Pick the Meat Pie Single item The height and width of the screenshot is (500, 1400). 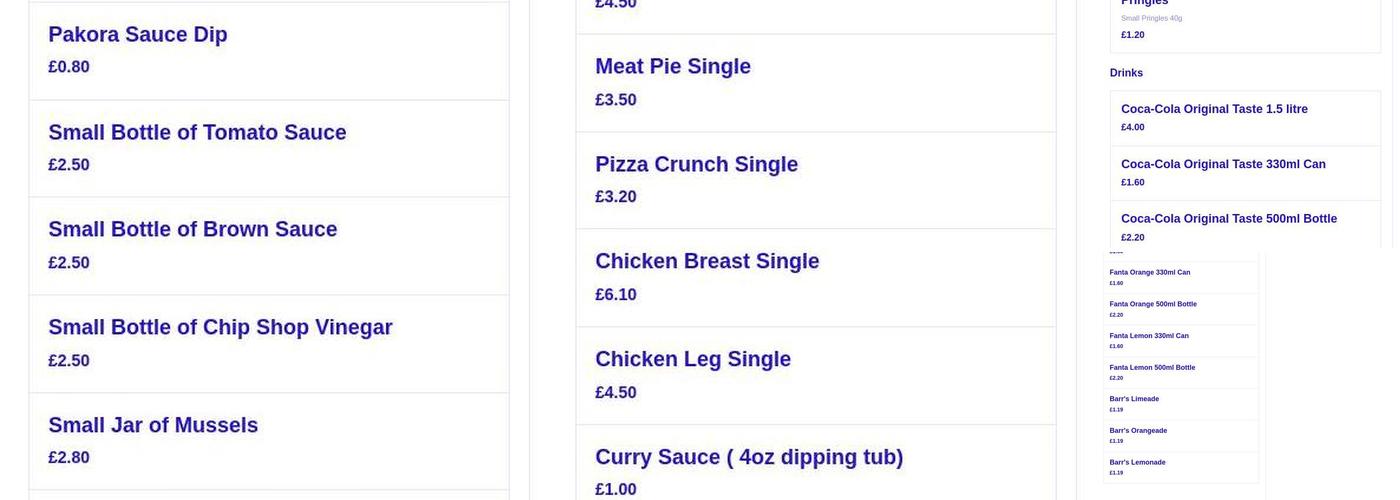pos(815,82)
